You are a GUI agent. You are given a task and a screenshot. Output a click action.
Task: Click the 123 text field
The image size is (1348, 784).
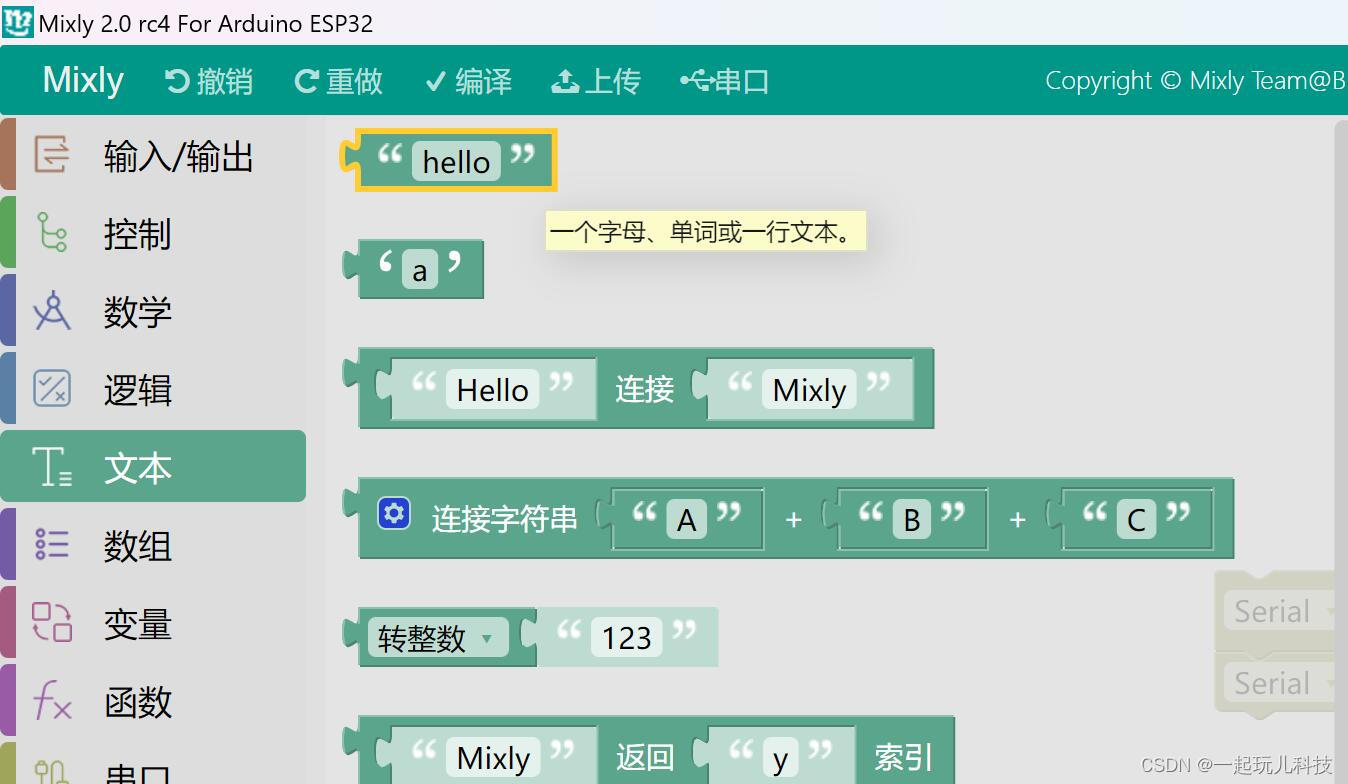point(627,637)
